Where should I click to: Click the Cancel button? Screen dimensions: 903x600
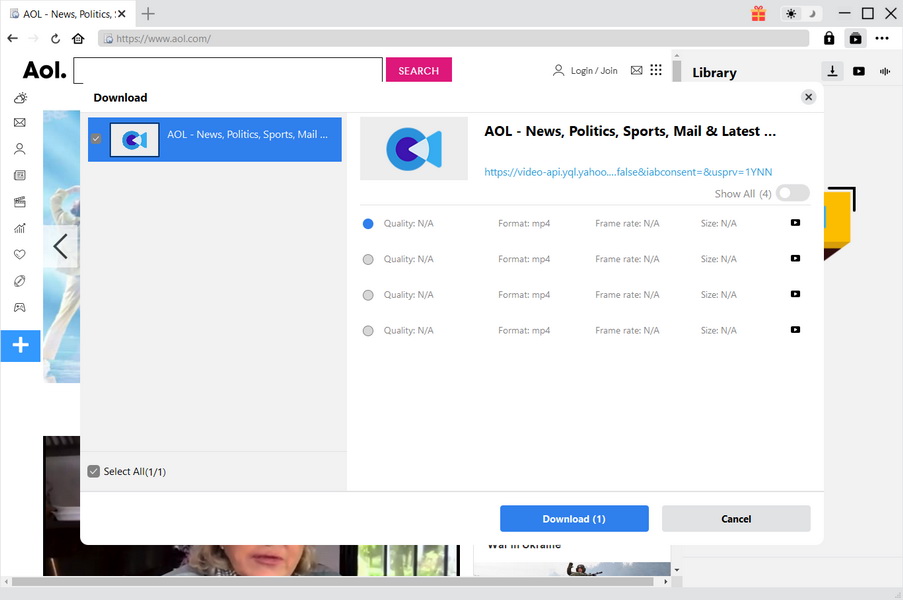coord(736,518)
